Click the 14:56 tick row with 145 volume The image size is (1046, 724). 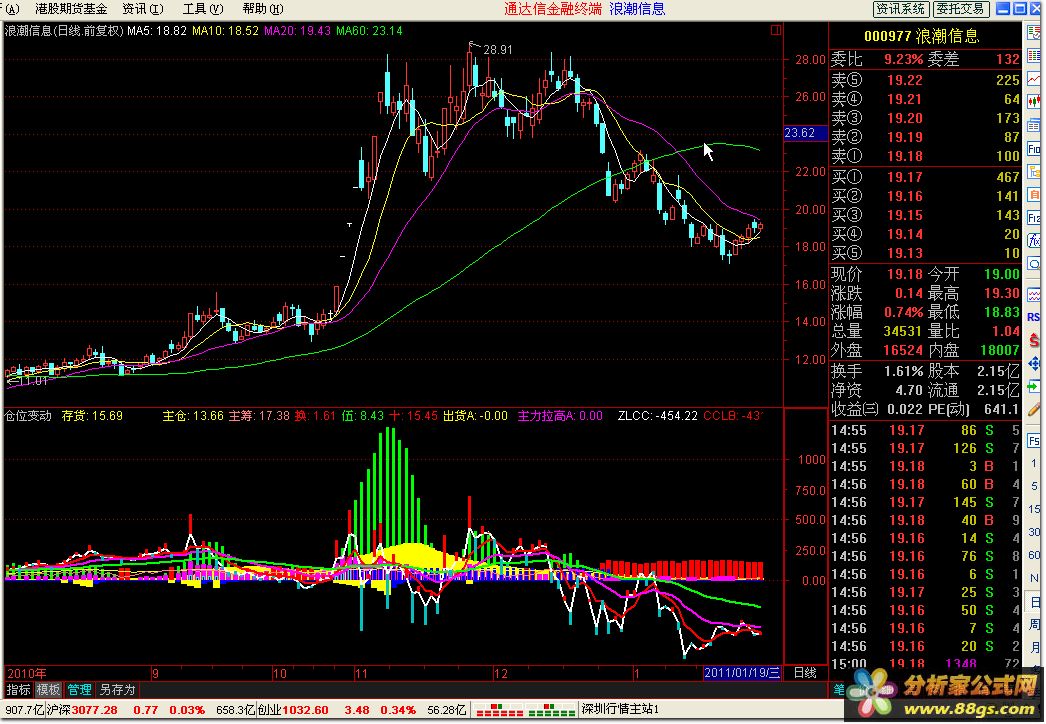pyautogui.click(x=925, y=502)
